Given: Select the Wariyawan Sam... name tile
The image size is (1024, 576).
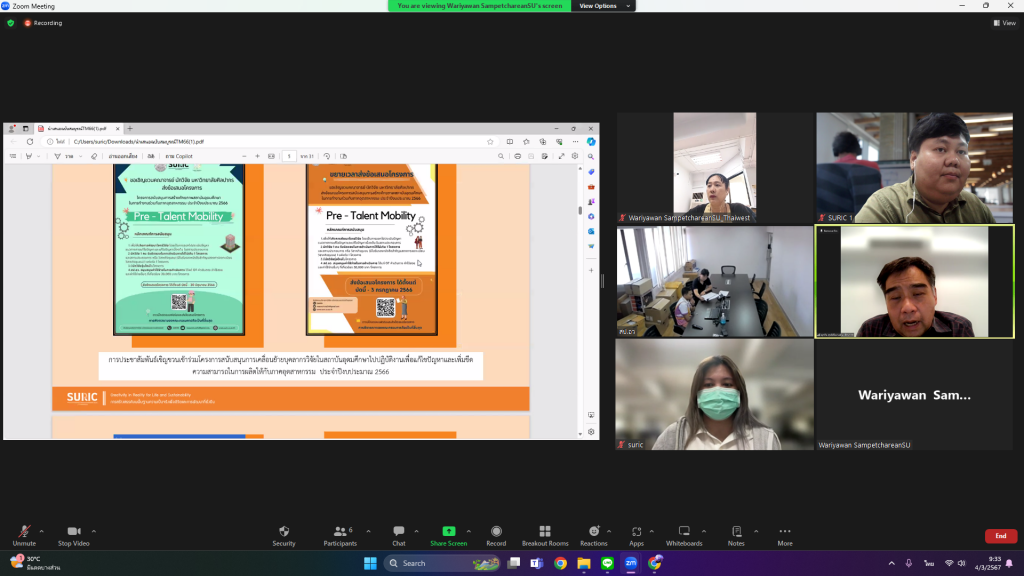Looking at the screenshot, I should (914, 394).
